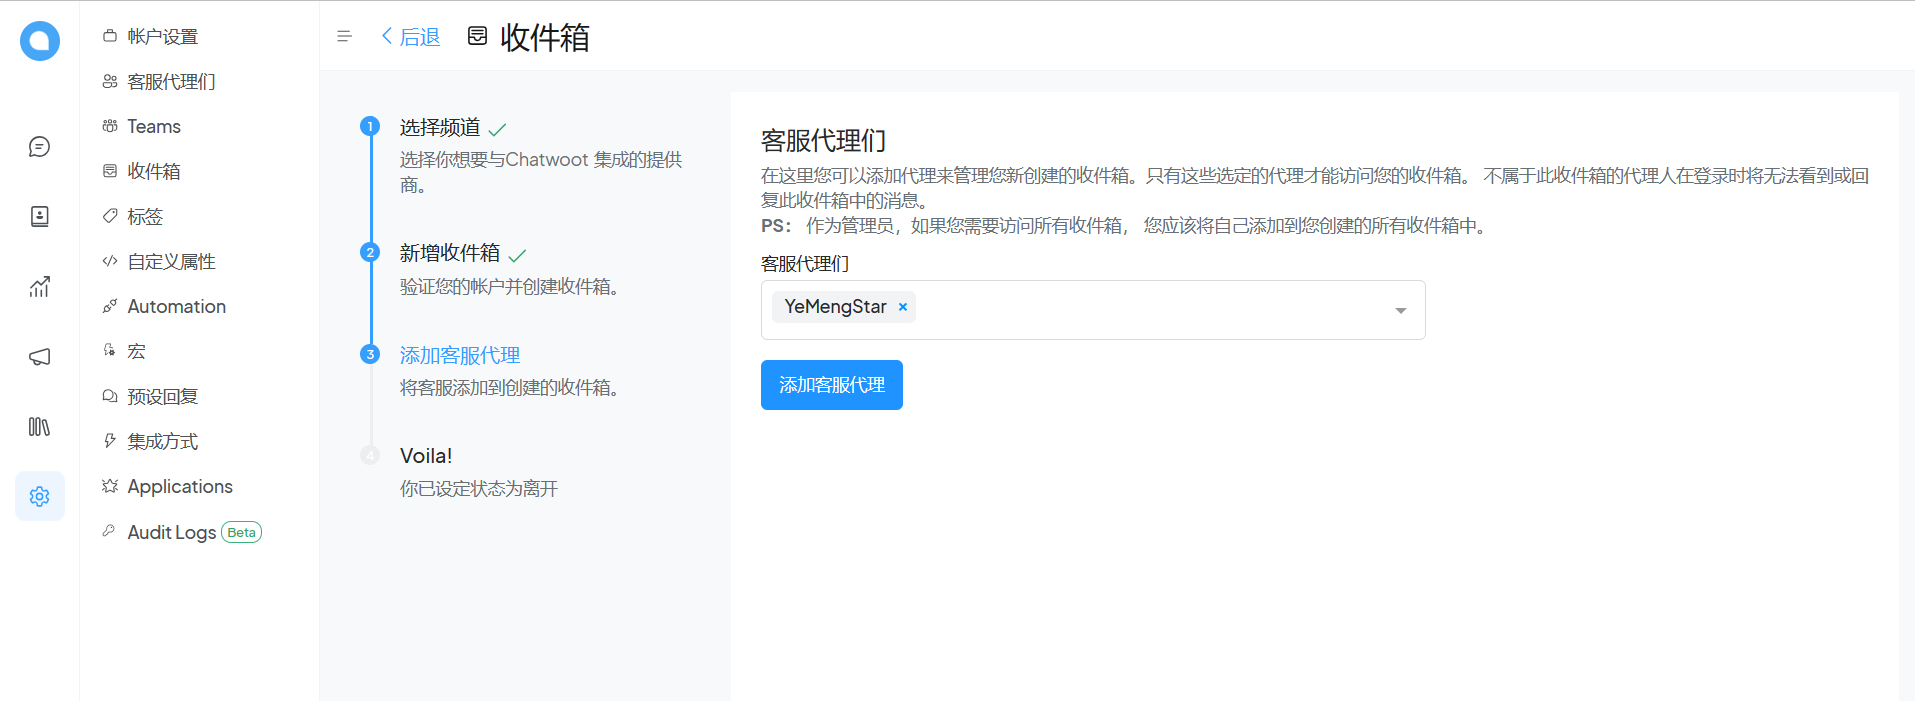Click the 选择频道 step one heading
This screenshot has width=1915, height=701.
coord(440,128)
